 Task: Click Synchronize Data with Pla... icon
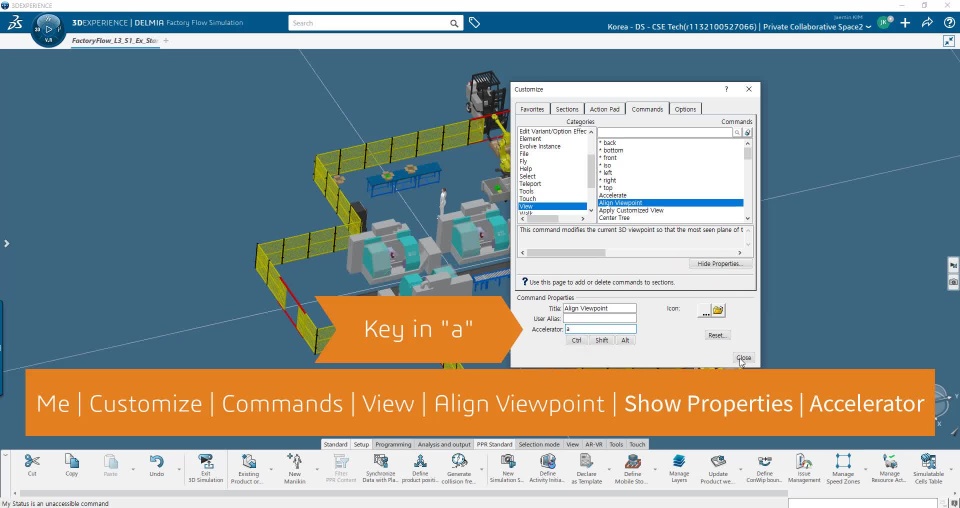(x=380, y=461)
